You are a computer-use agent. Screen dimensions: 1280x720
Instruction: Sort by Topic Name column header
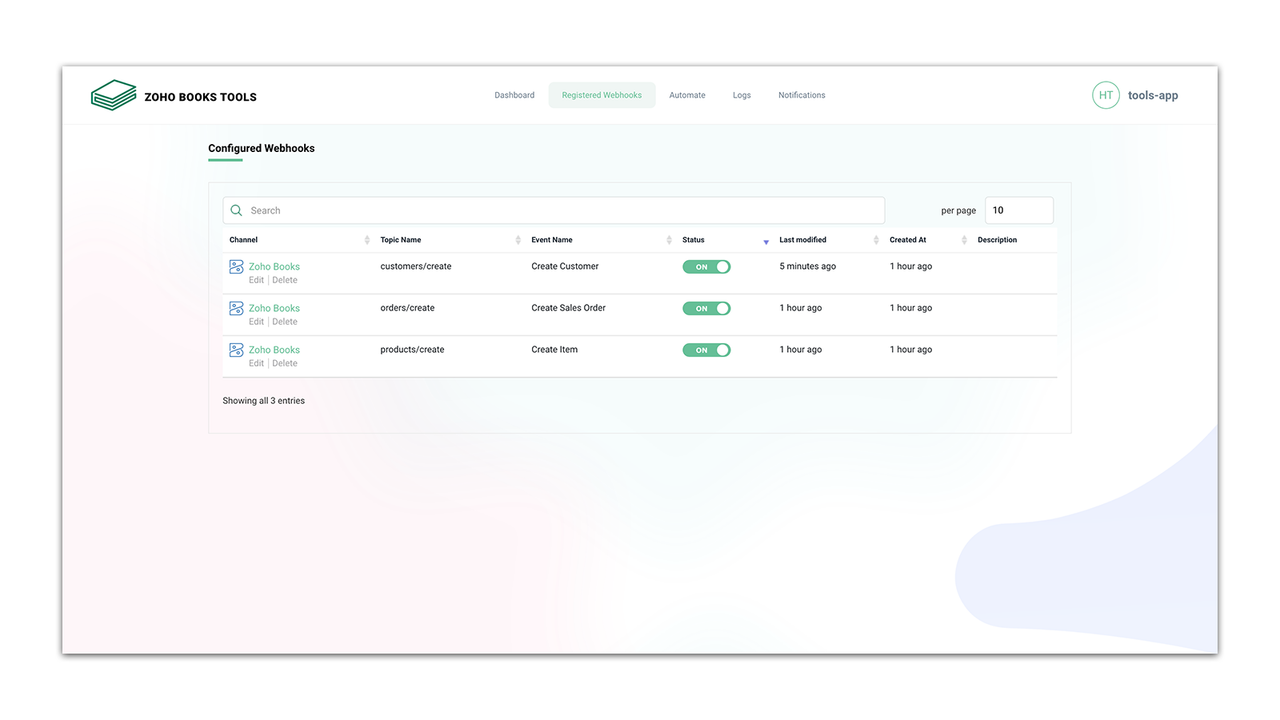401,240
